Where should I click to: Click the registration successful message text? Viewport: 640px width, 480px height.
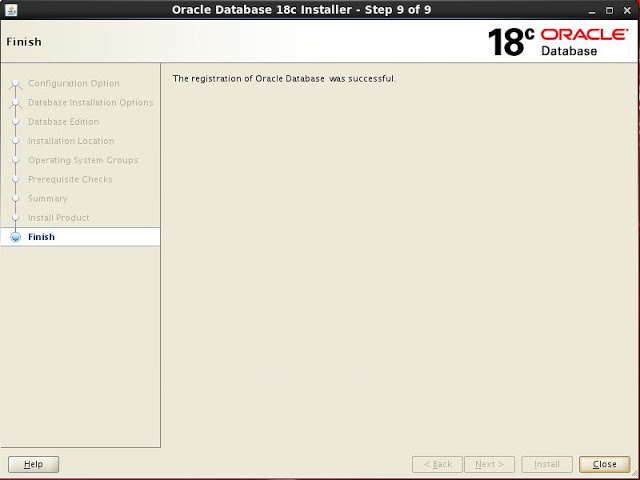click(284, 79)
